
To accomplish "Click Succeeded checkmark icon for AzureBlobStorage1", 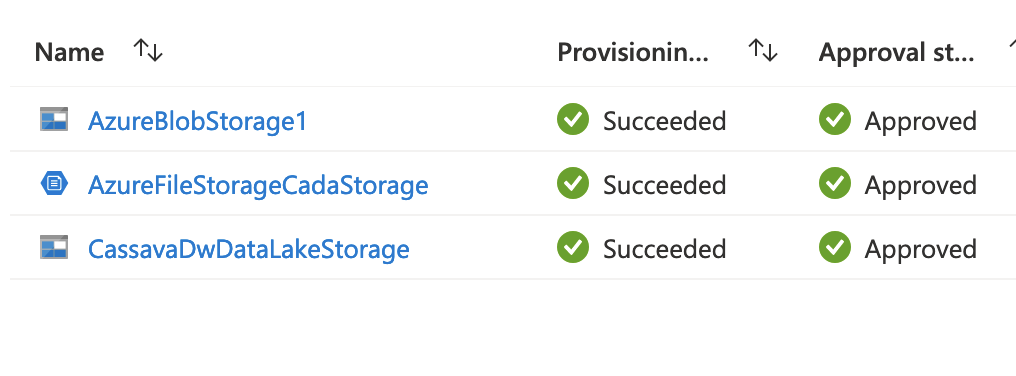I will point(573,119).
